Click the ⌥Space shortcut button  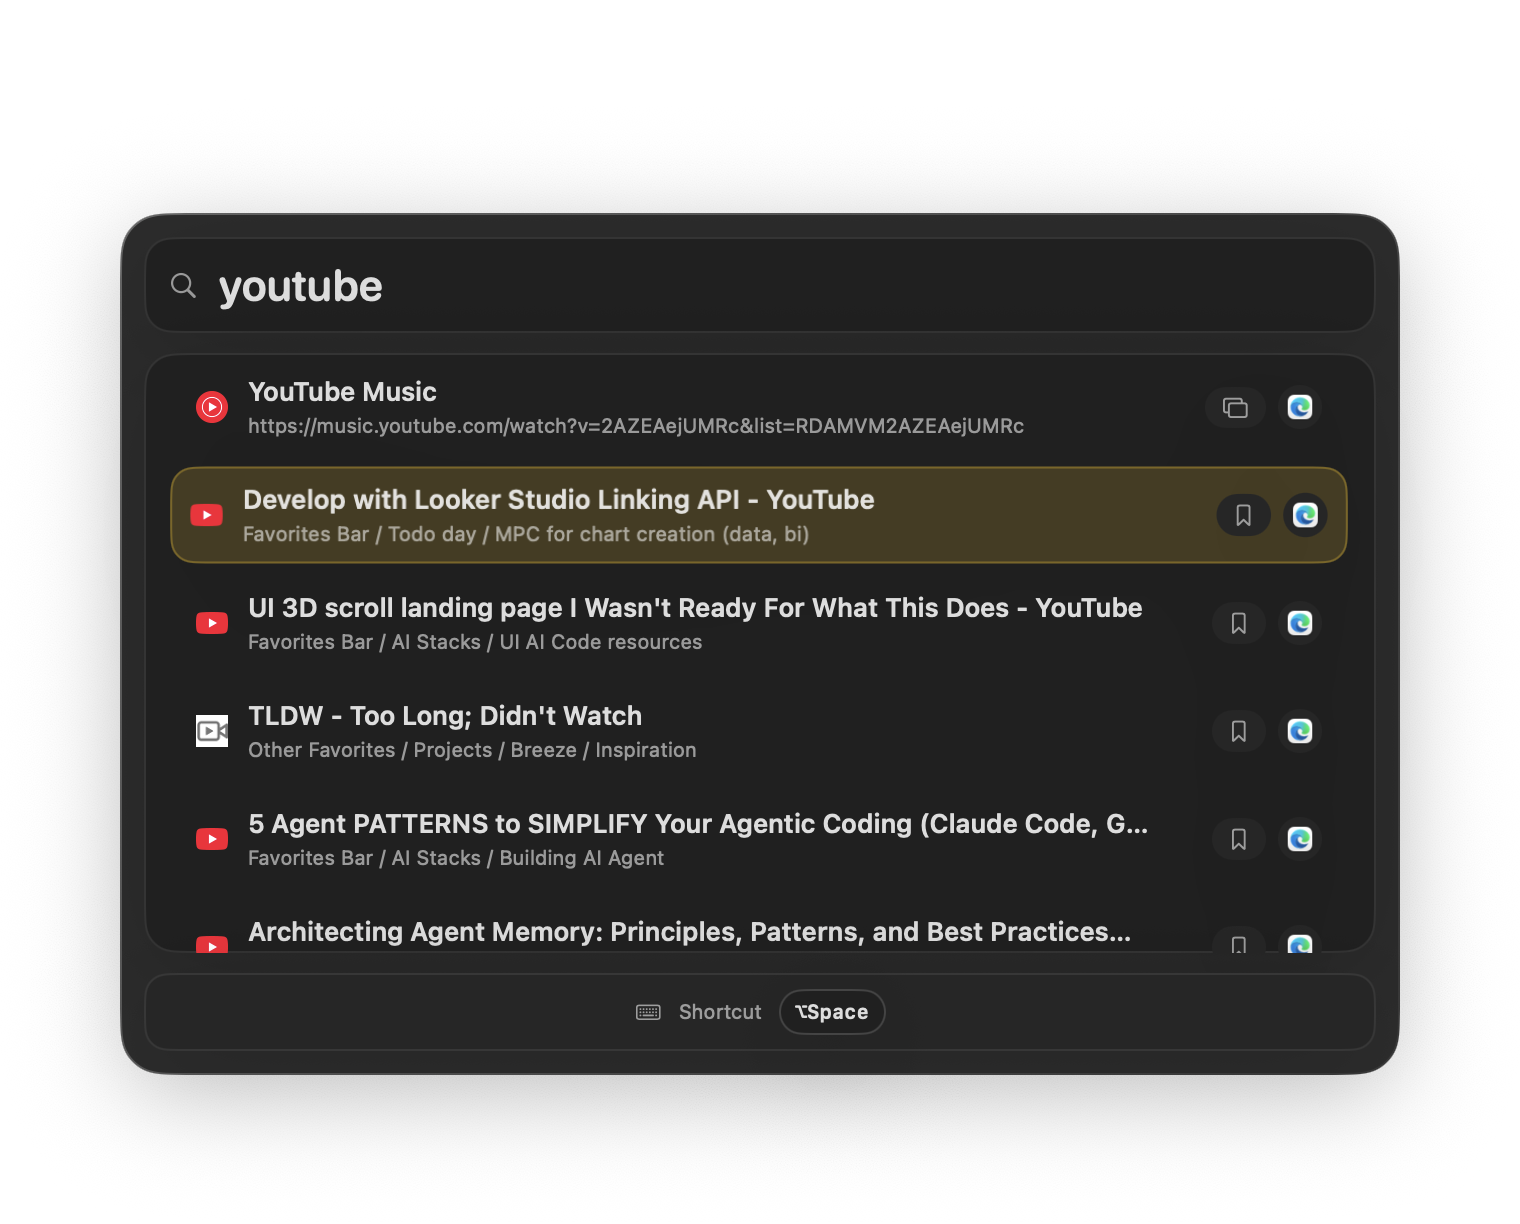click(x=832, y=1012)
